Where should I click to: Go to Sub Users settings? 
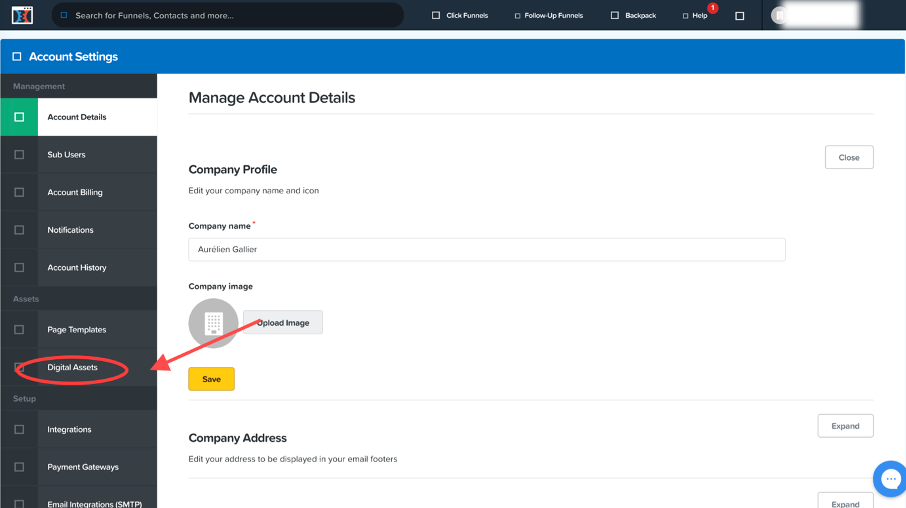pyautogui.click(x=79, y=154)
